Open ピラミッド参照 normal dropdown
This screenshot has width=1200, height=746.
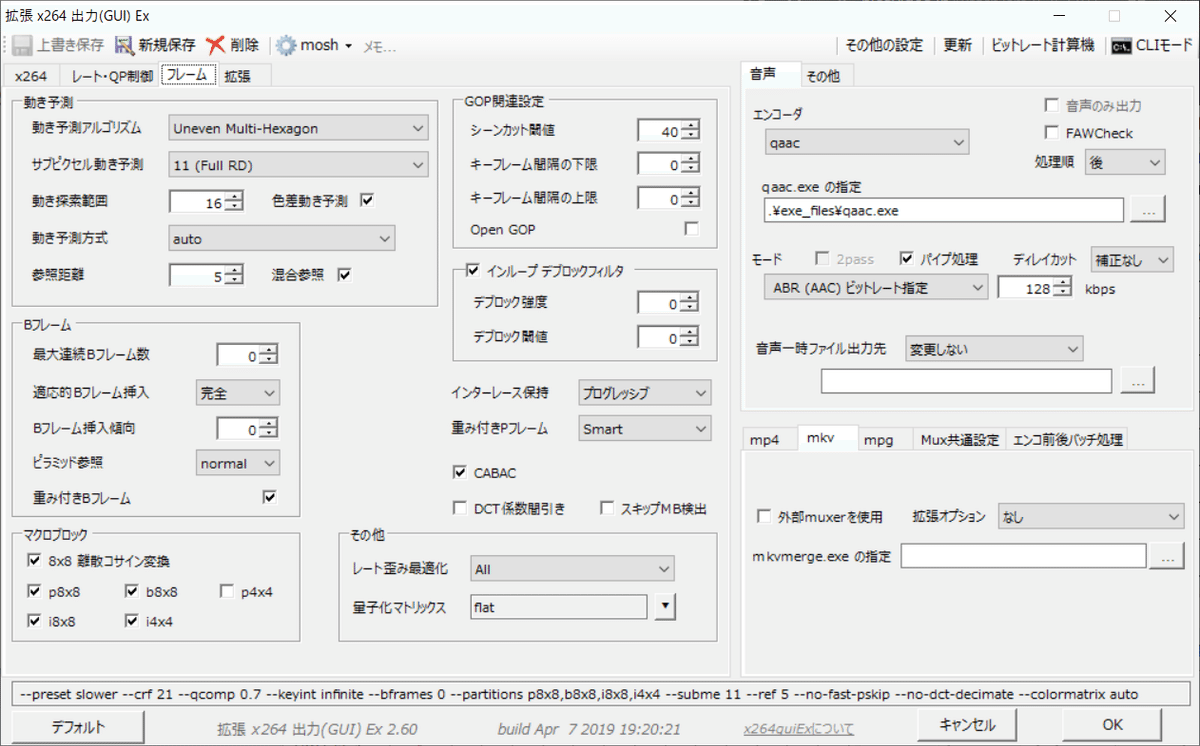[x=237, y=463]
